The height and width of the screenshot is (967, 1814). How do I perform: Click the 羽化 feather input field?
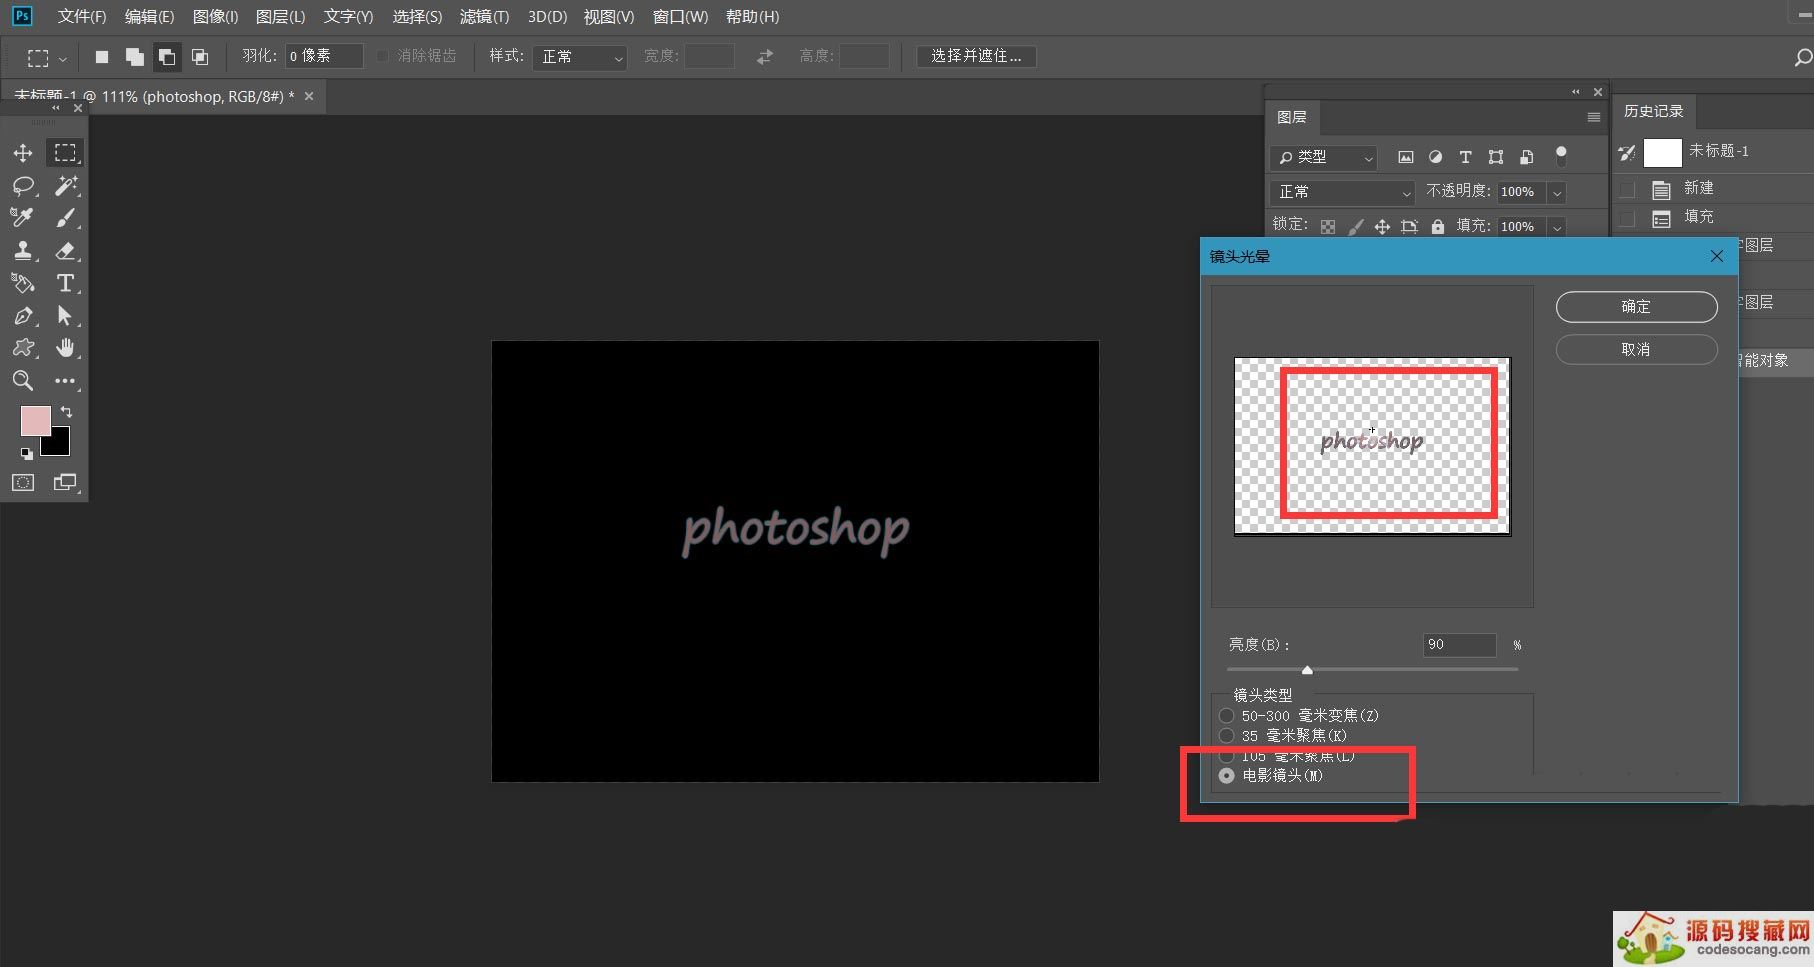click(324, 57)
